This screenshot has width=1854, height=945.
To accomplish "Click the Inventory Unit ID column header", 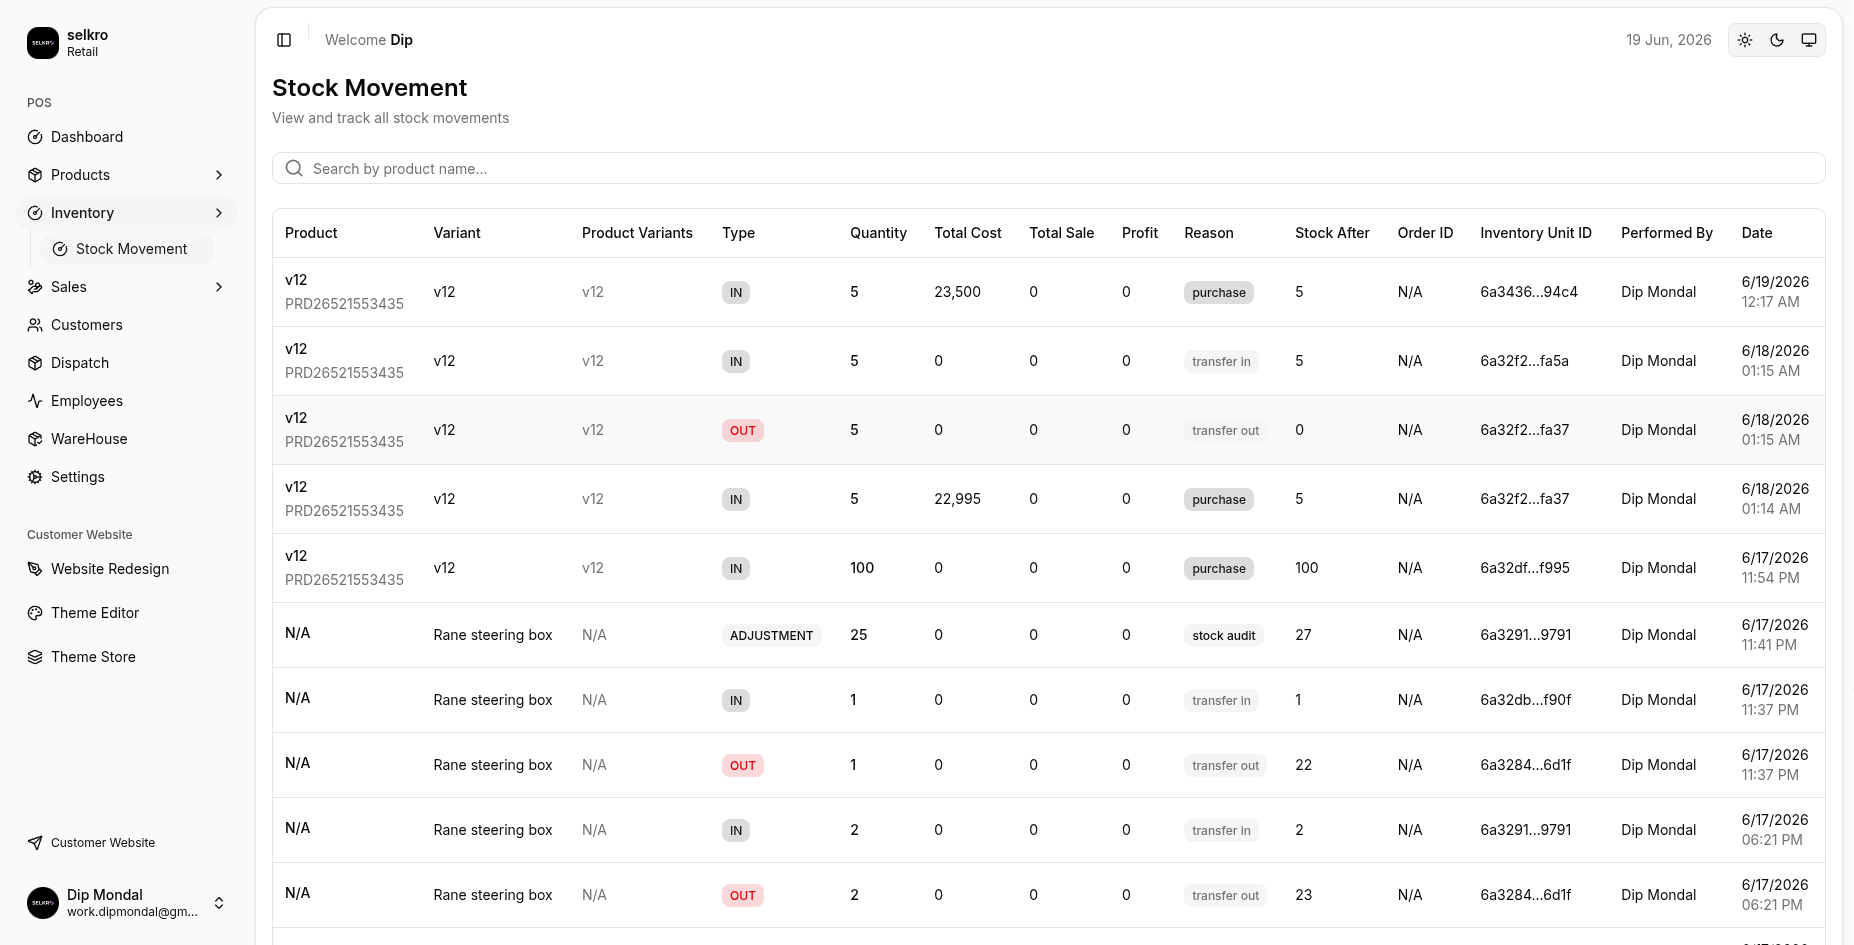I will coord(1536,233).
